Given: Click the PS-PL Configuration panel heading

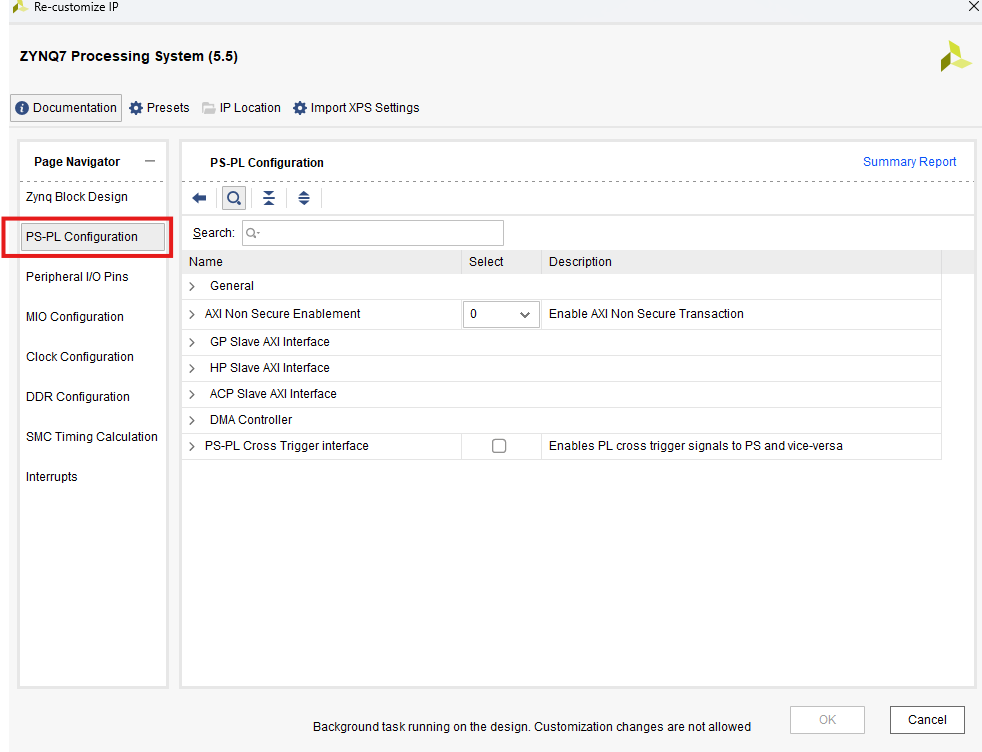Looking at the screenshot, I should coord(267,163).
